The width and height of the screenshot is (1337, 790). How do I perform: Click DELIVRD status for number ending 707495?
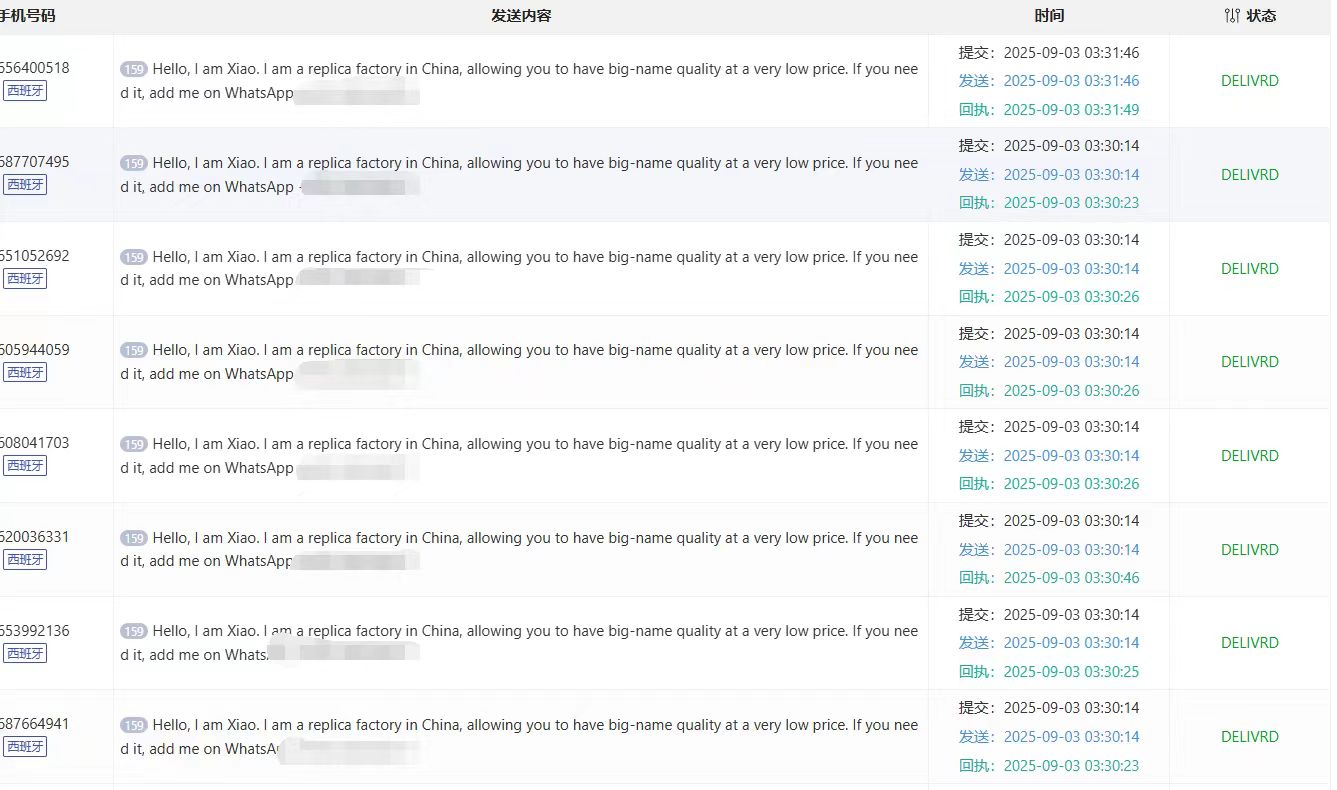click(x=1249, y=175)
